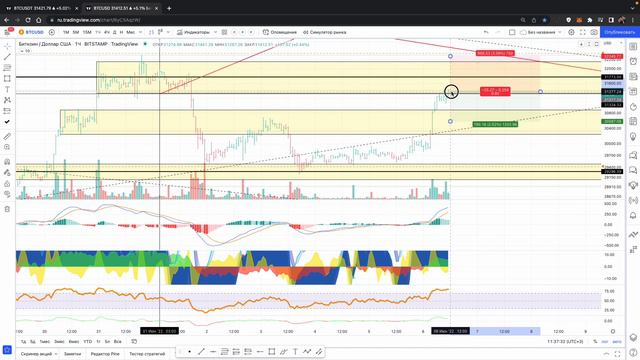Viewport: 640px width, 360px height.
Task: Undo the last chart action
Action: coord(486,32)
